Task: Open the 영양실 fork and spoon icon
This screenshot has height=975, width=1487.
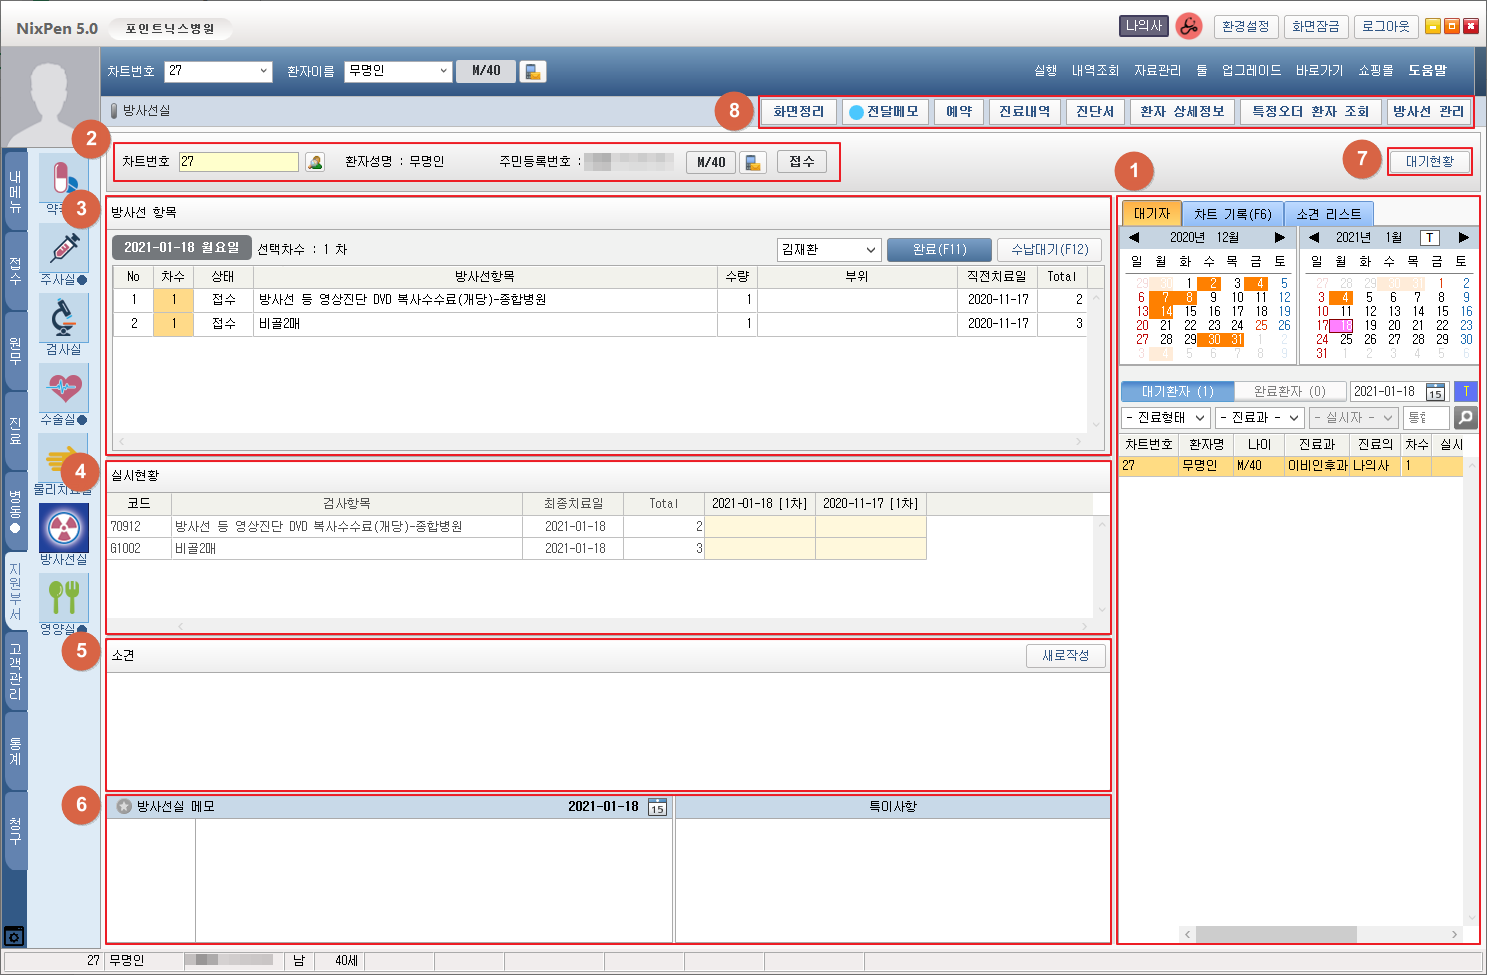Action: tap(63, 597)
